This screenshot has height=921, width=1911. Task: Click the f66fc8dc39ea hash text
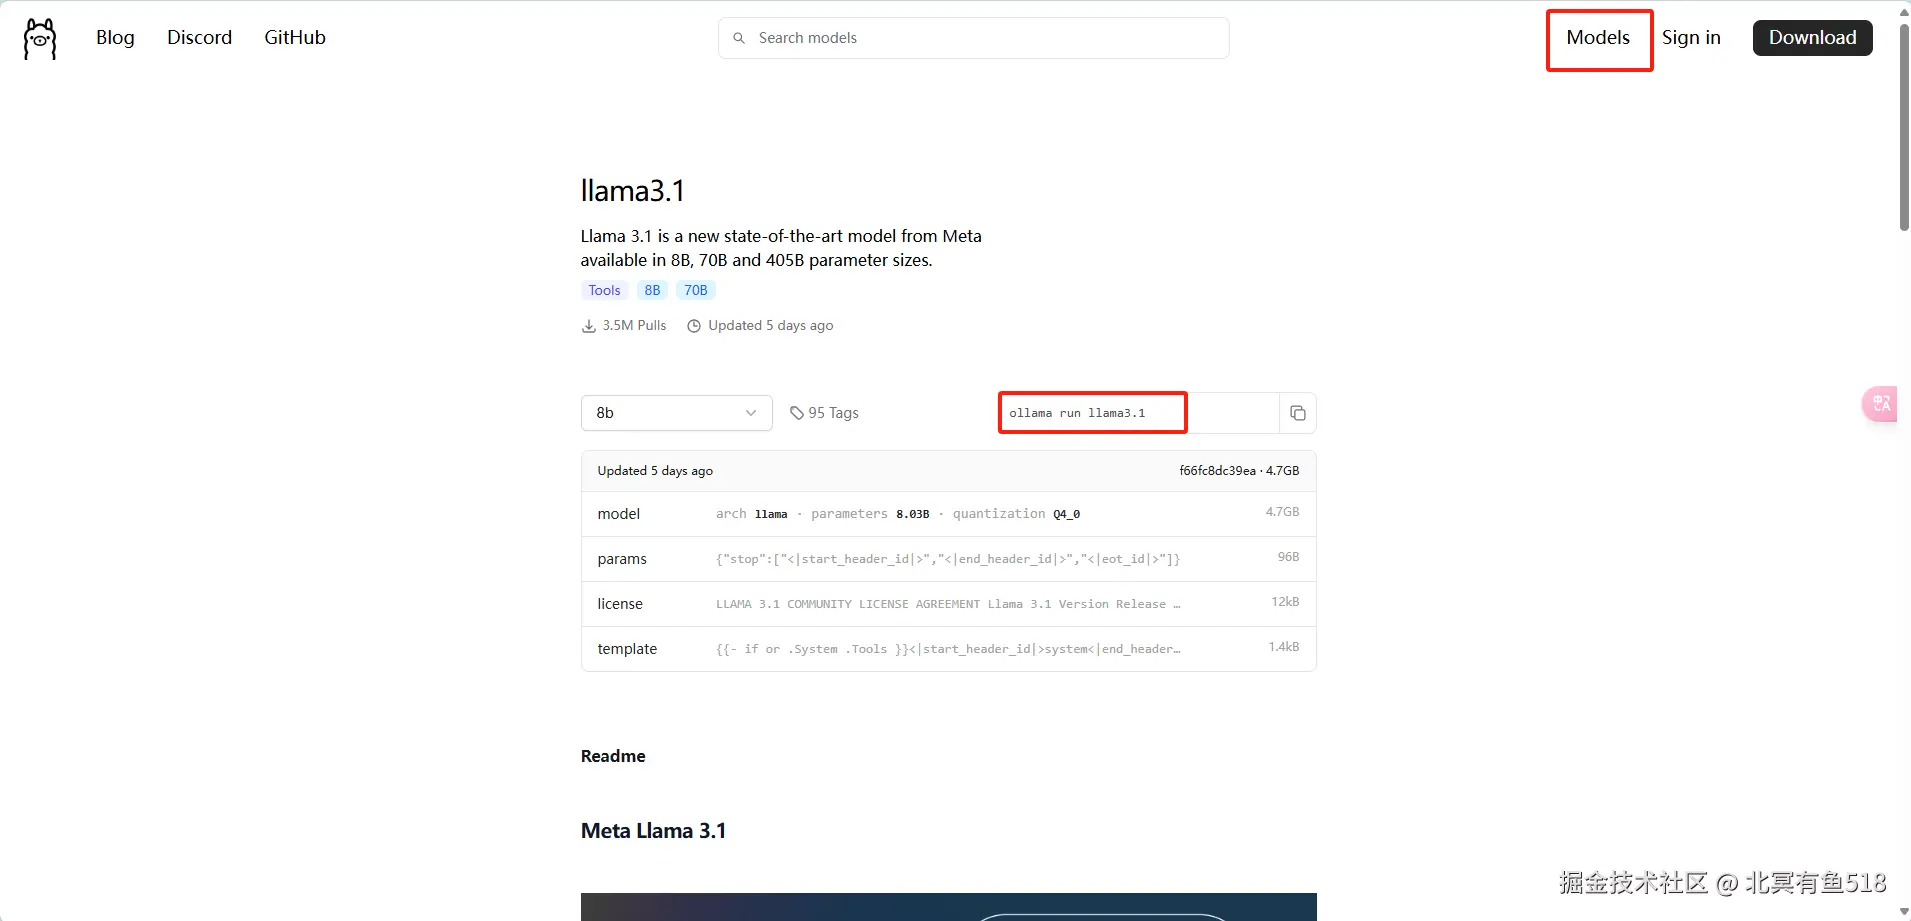tap(1217, 471)
